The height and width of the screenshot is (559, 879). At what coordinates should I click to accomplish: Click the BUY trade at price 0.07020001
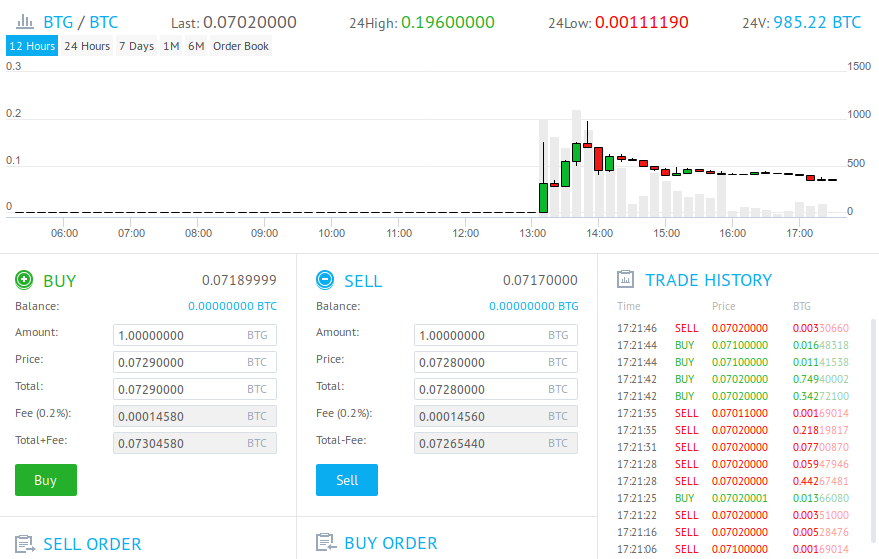point(733,498)
